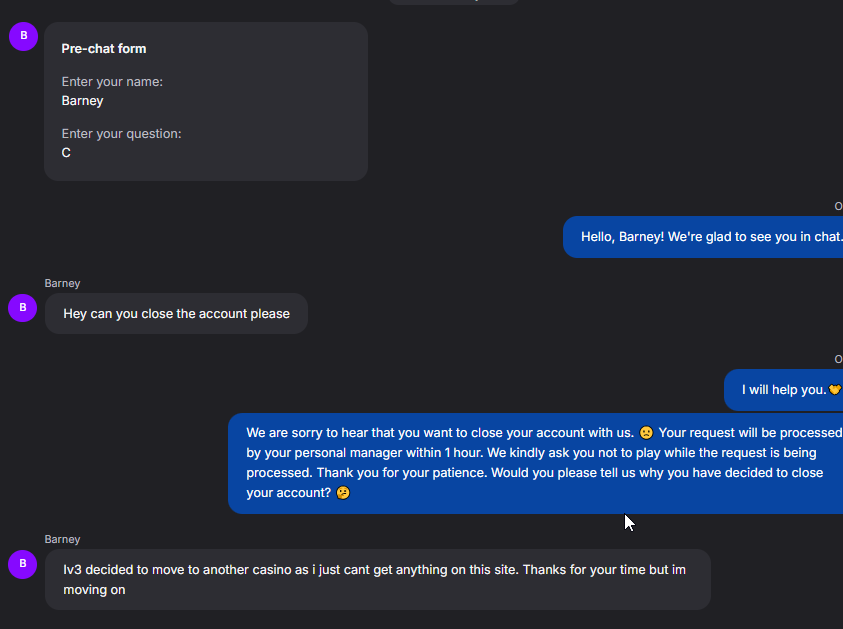
Task: Click the handshake emoji after "I will help you"
Action: (835, 390)
